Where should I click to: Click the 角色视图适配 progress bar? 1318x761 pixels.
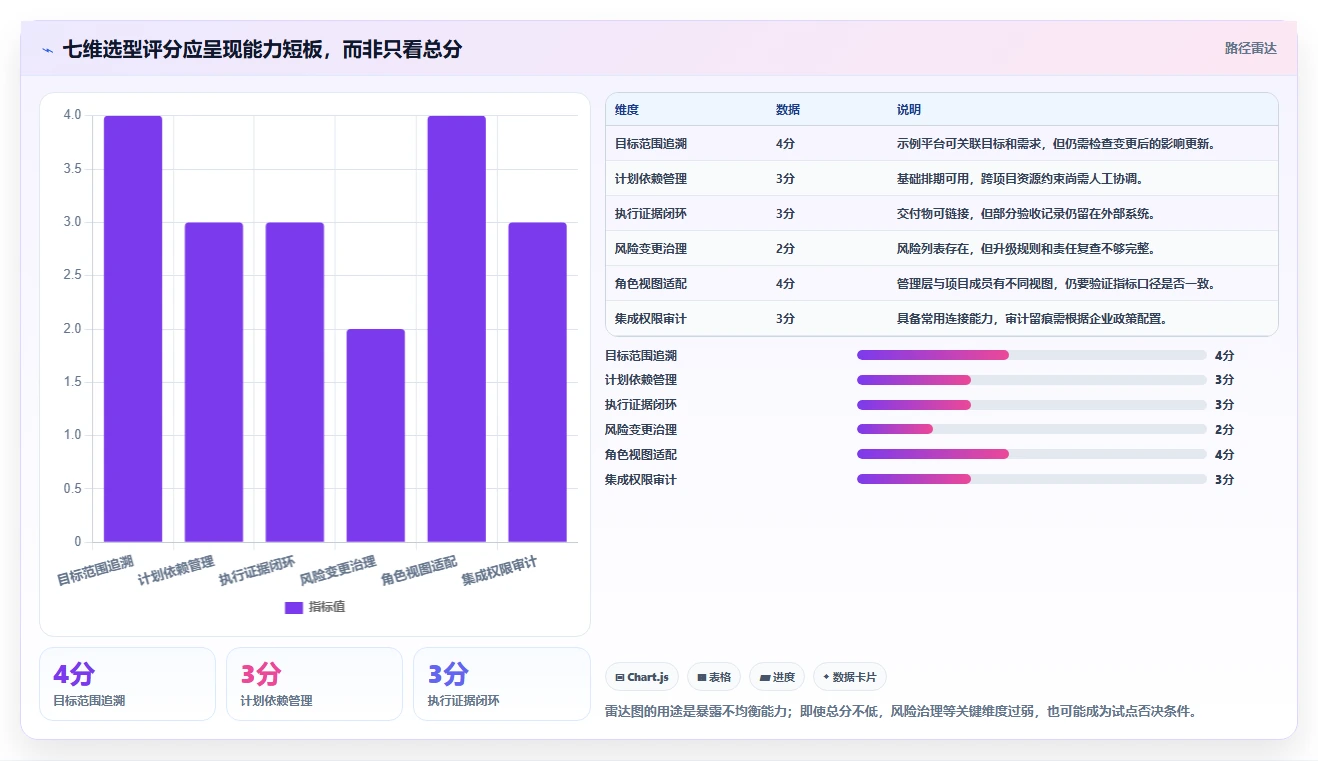[1032, 454]
